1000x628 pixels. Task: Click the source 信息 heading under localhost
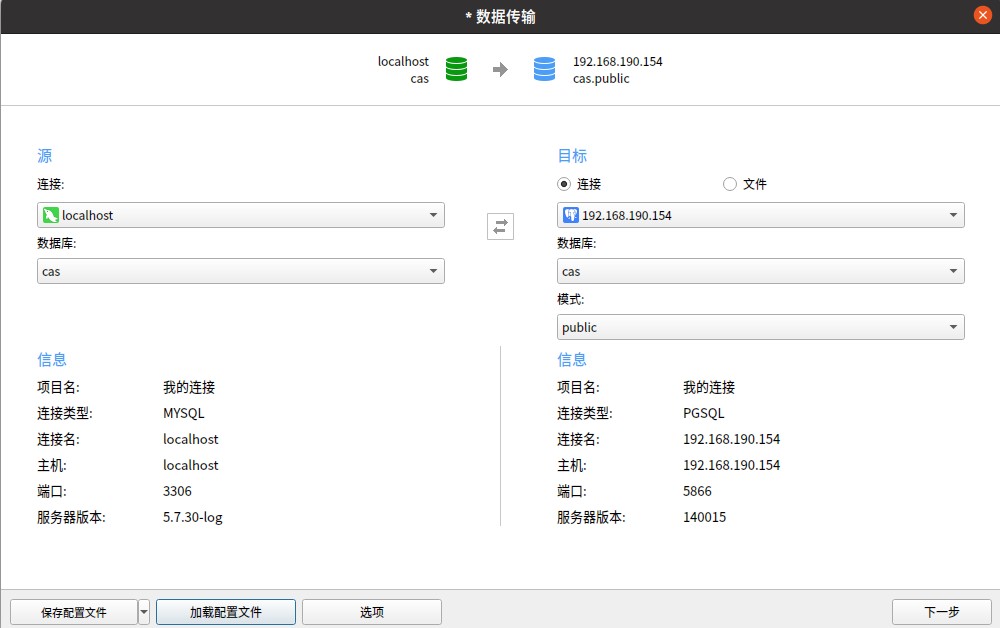[52, 360]
